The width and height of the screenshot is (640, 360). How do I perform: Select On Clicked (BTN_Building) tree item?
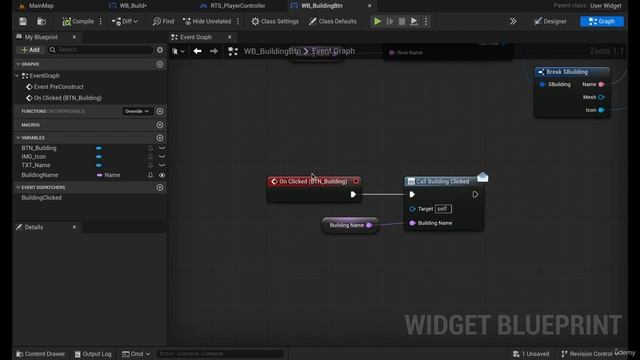(67, 98)
